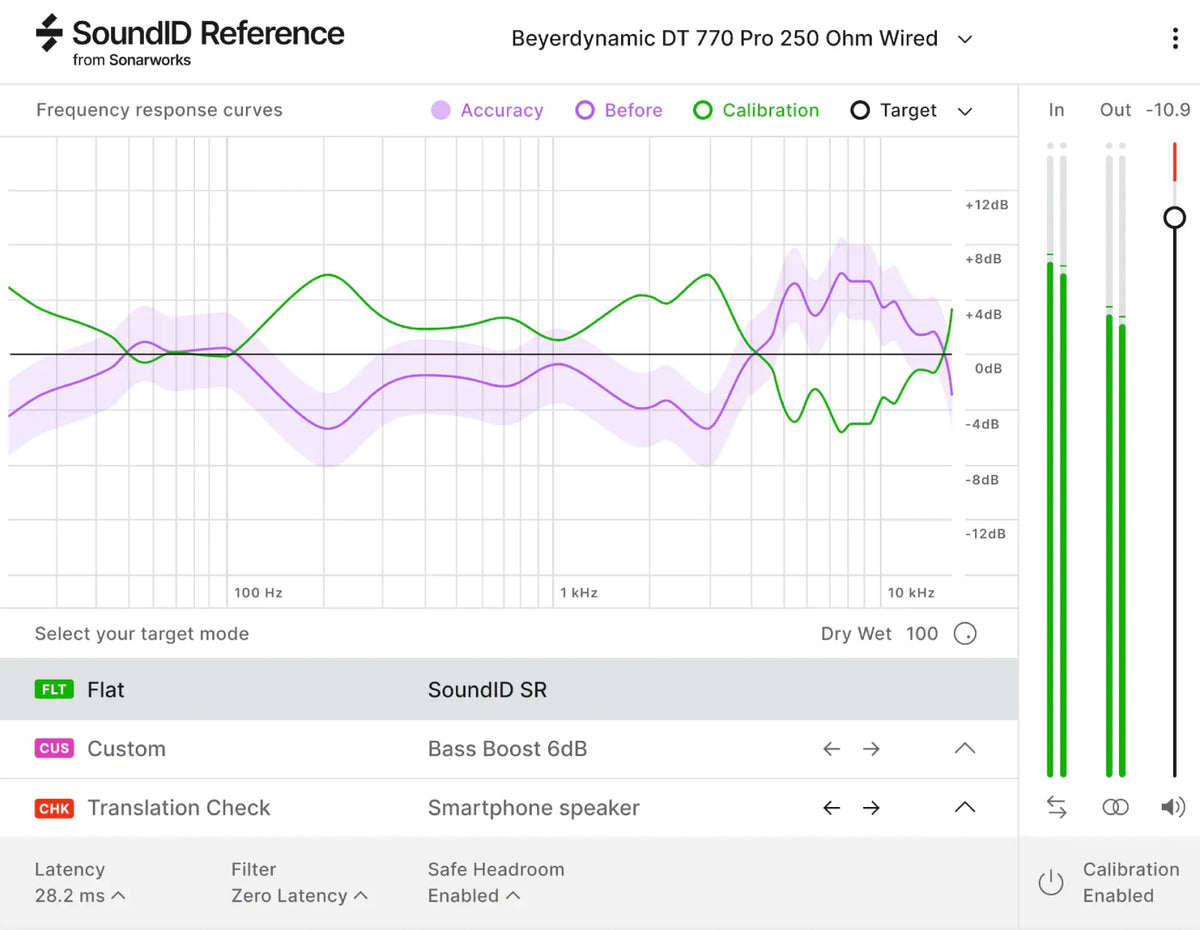Click the SoundID SR target label

click(x=487, y=690)
